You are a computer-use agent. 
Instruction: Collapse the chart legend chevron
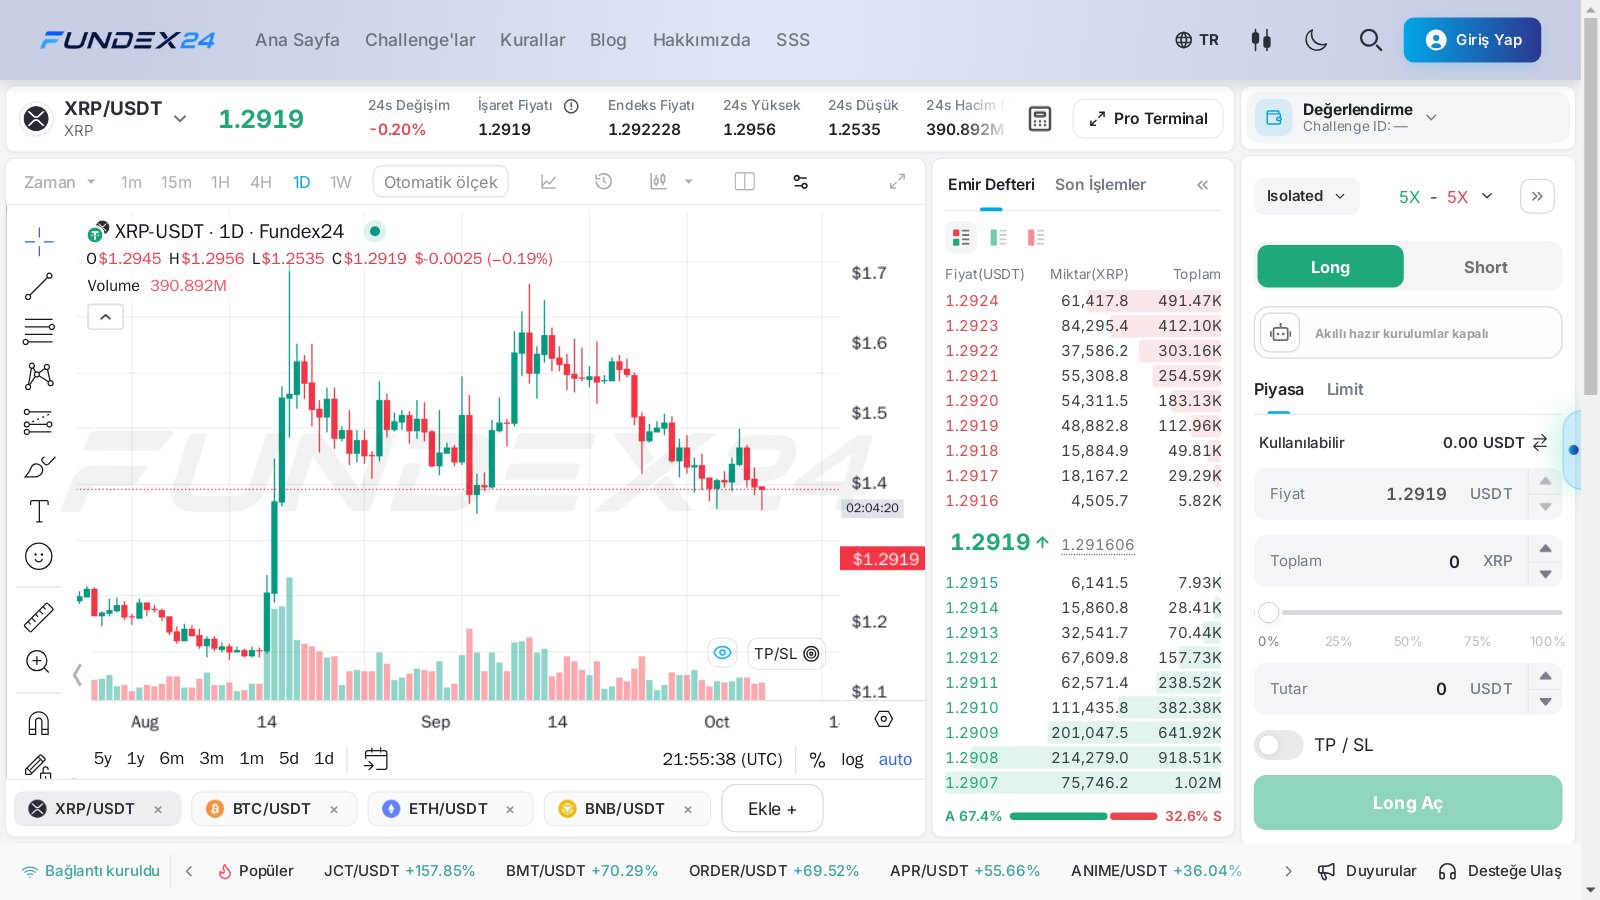[x=106, y=317]
